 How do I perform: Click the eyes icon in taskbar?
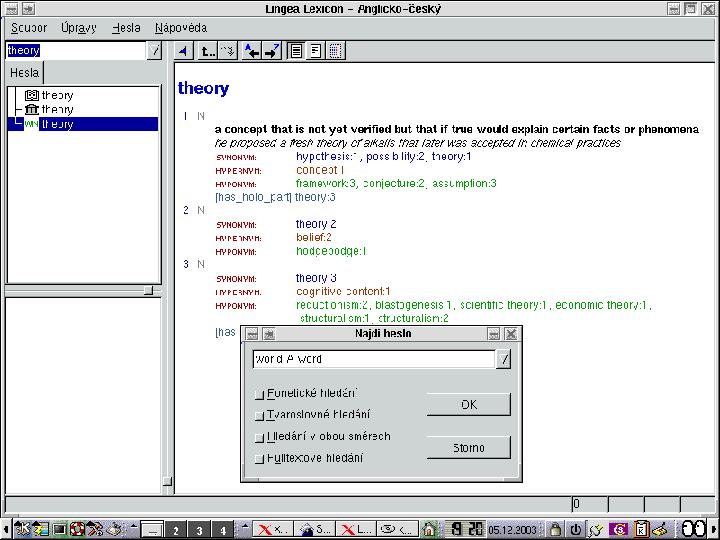click(692, 529)
